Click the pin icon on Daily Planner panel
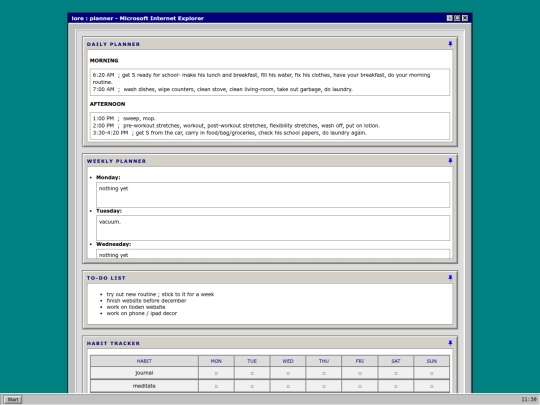 click(450, 44)
